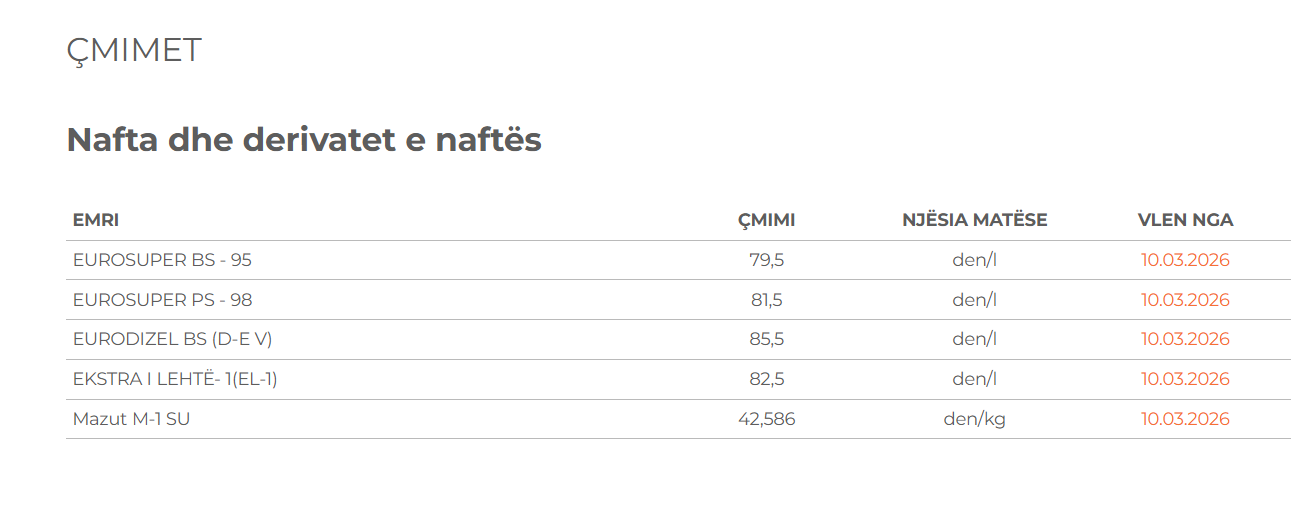The width and height of the screenshot is (1292, 514).
Task: Click the den/l unit for EURODIZEL BS
Action: tap(974, 339)
